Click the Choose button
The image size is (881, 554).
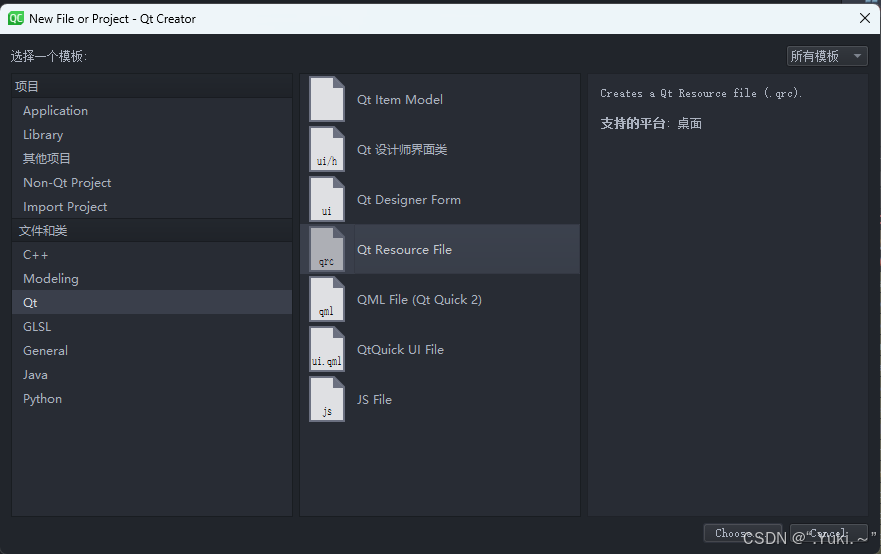743,533
